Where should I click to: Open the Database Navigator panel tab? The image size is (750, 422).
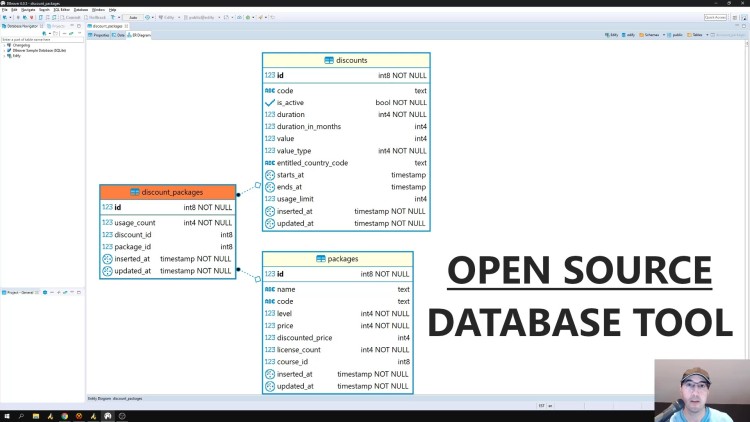pos(21,26)
